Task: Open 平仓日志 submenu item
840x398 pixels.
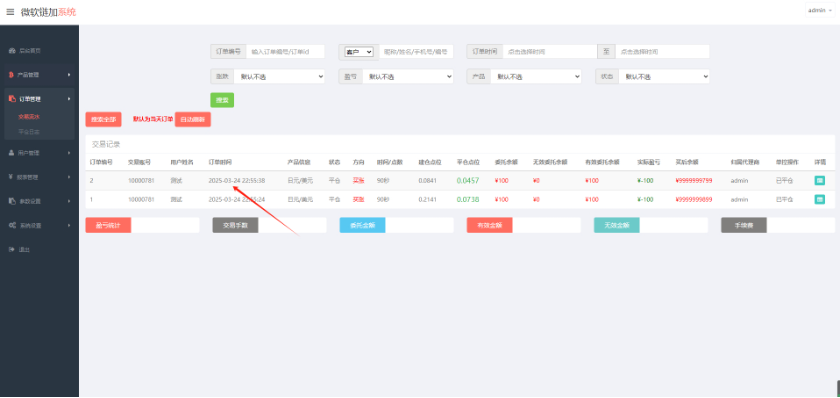Action: click(x=29, y=132)
